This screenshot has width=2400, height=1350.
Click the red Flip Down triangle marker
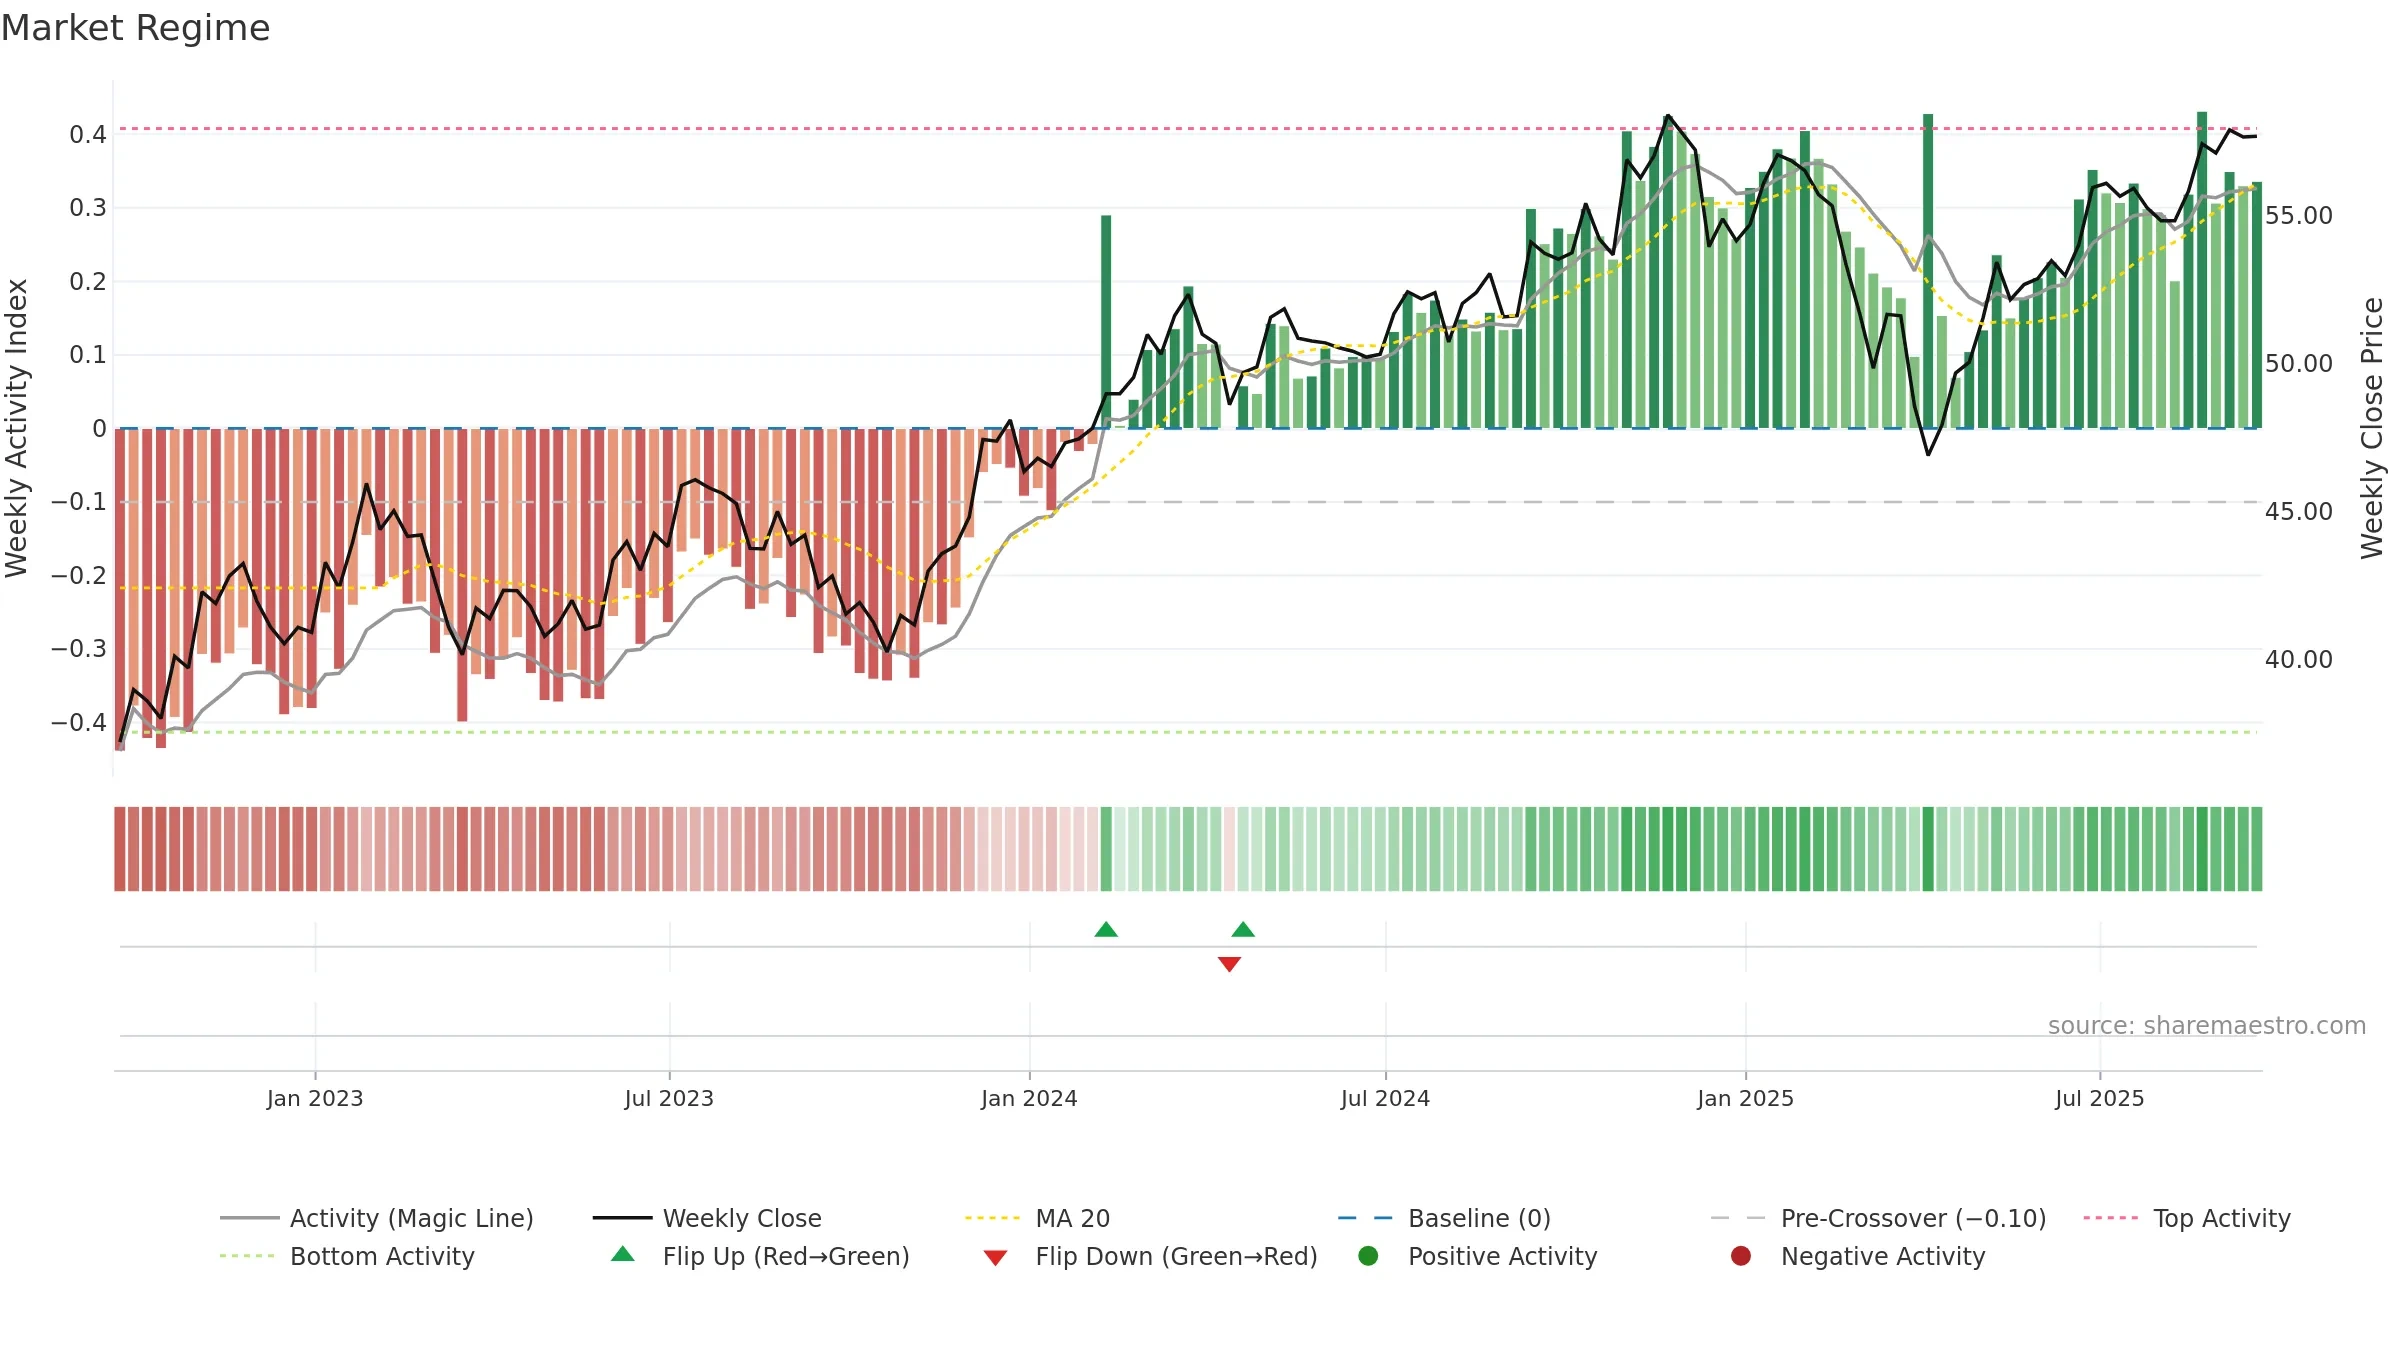[1229, 964]
